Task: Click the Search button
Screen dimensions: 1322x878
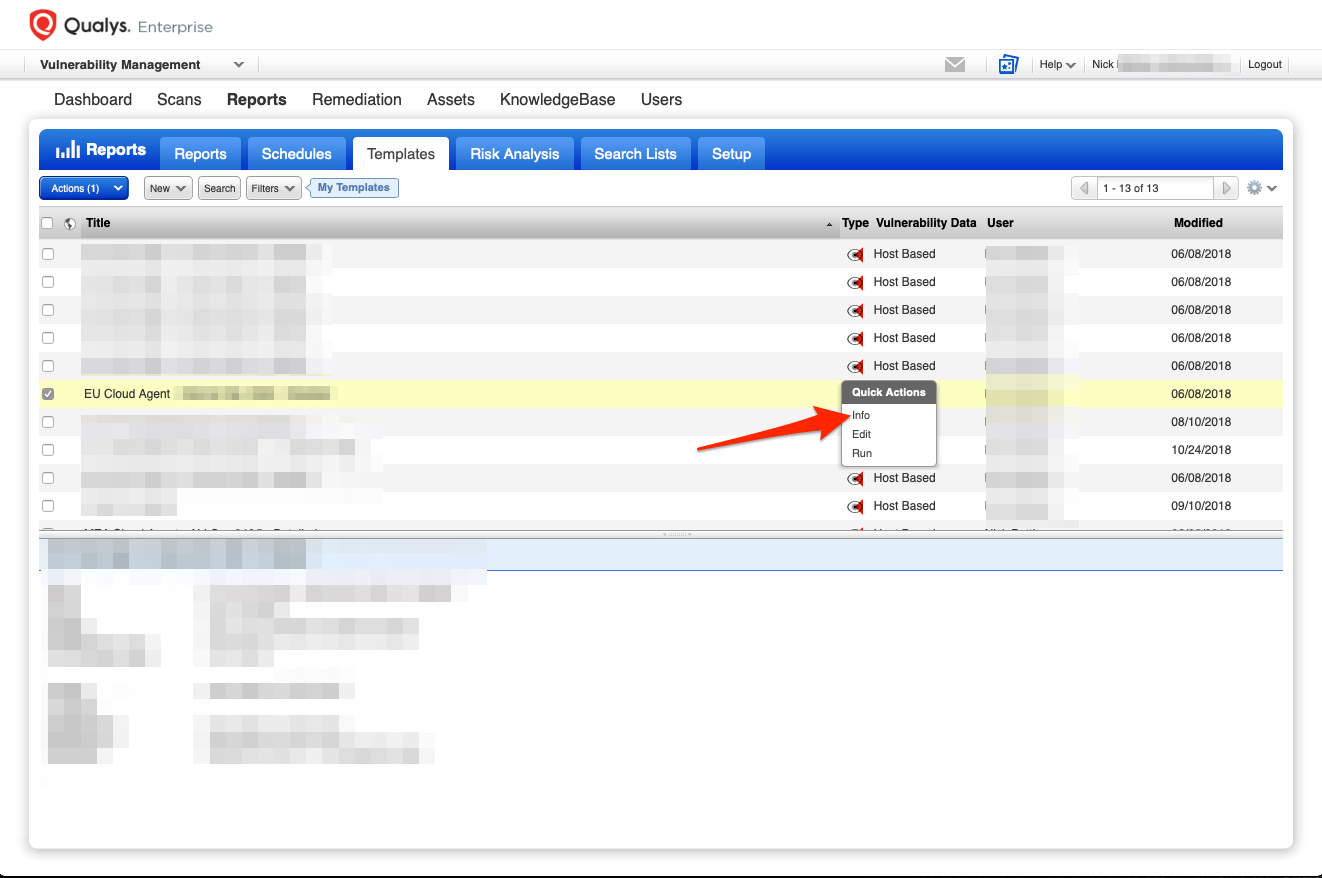Action: coord(219,188)
